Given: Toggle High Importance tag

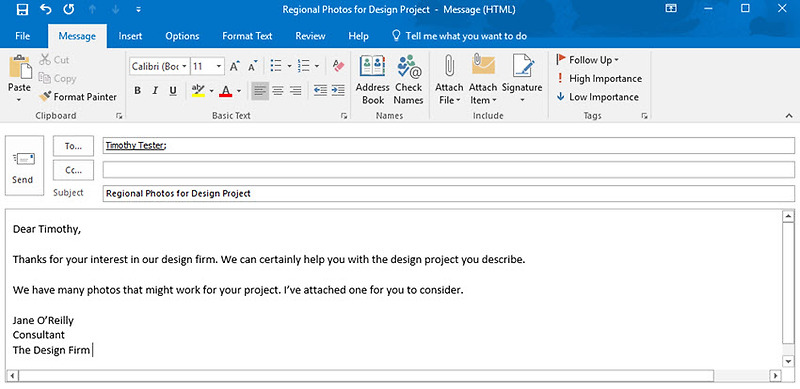Looking at the screenshot, I should (598, 79).
